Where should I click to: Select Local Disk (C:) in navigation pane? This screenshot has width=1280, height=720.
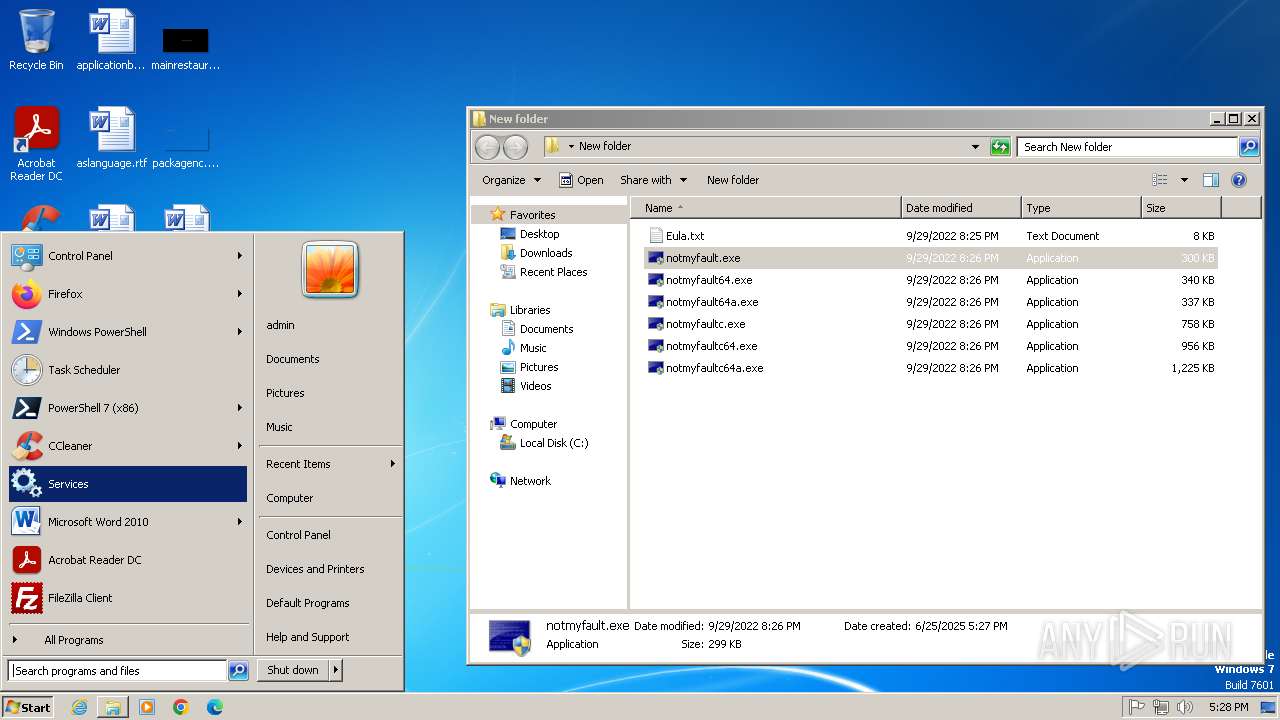pos(554,443)
